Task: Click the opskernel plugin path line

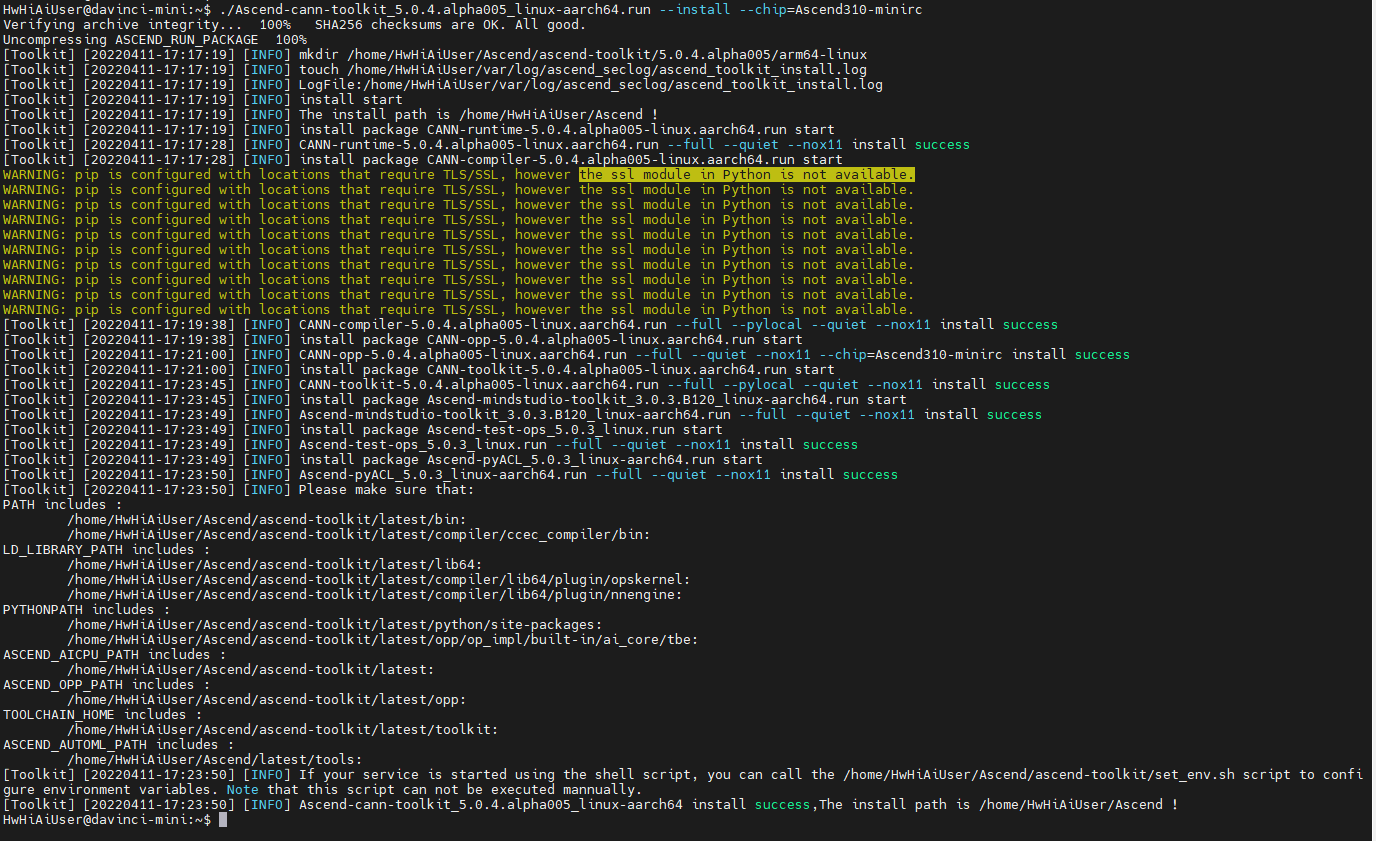Action: click(378, 580)
